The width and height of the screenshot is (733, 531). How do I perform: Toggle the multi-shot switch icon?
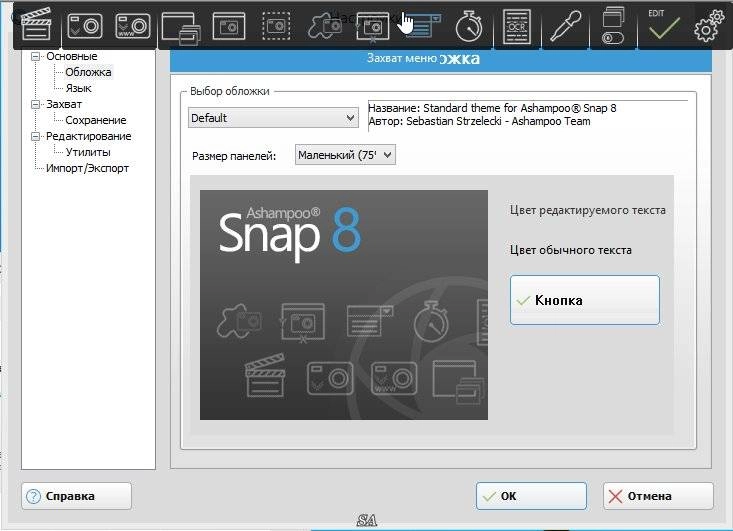(613, 27)
